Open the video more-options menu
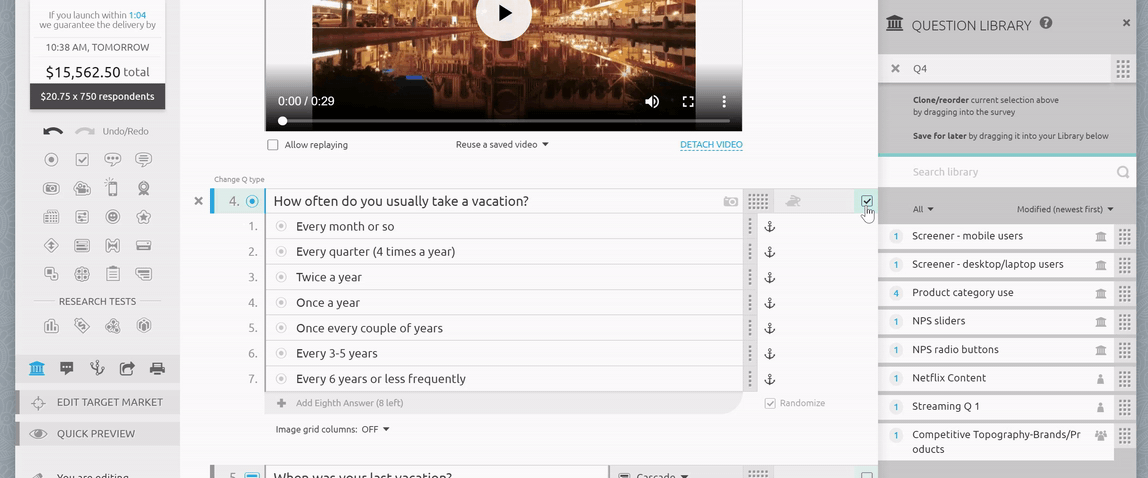Image resolution: width=1148 pixels, height=478 pixels. pos(723,101)
